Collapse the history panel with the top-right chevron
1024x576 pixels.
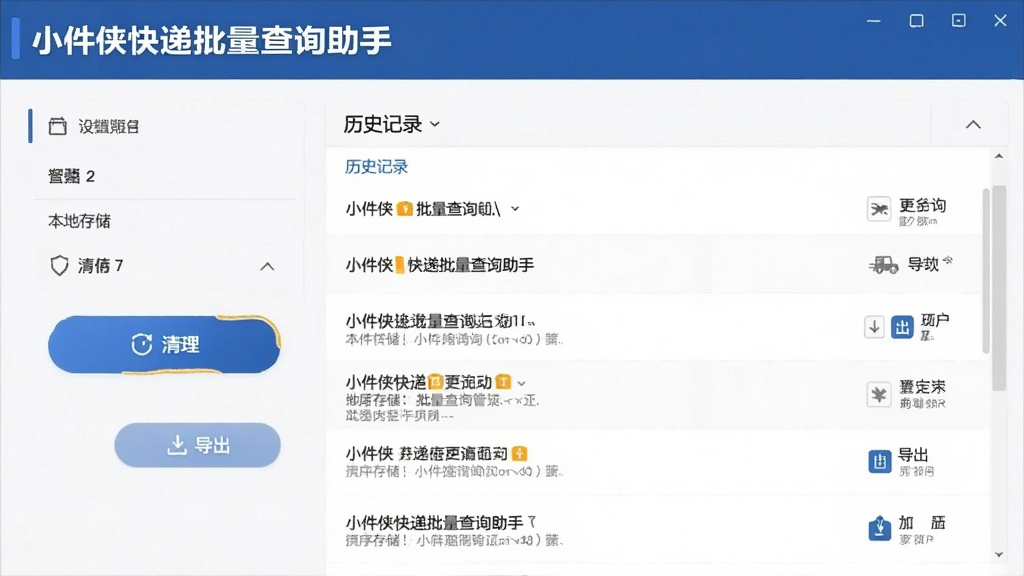coord(973,124)
